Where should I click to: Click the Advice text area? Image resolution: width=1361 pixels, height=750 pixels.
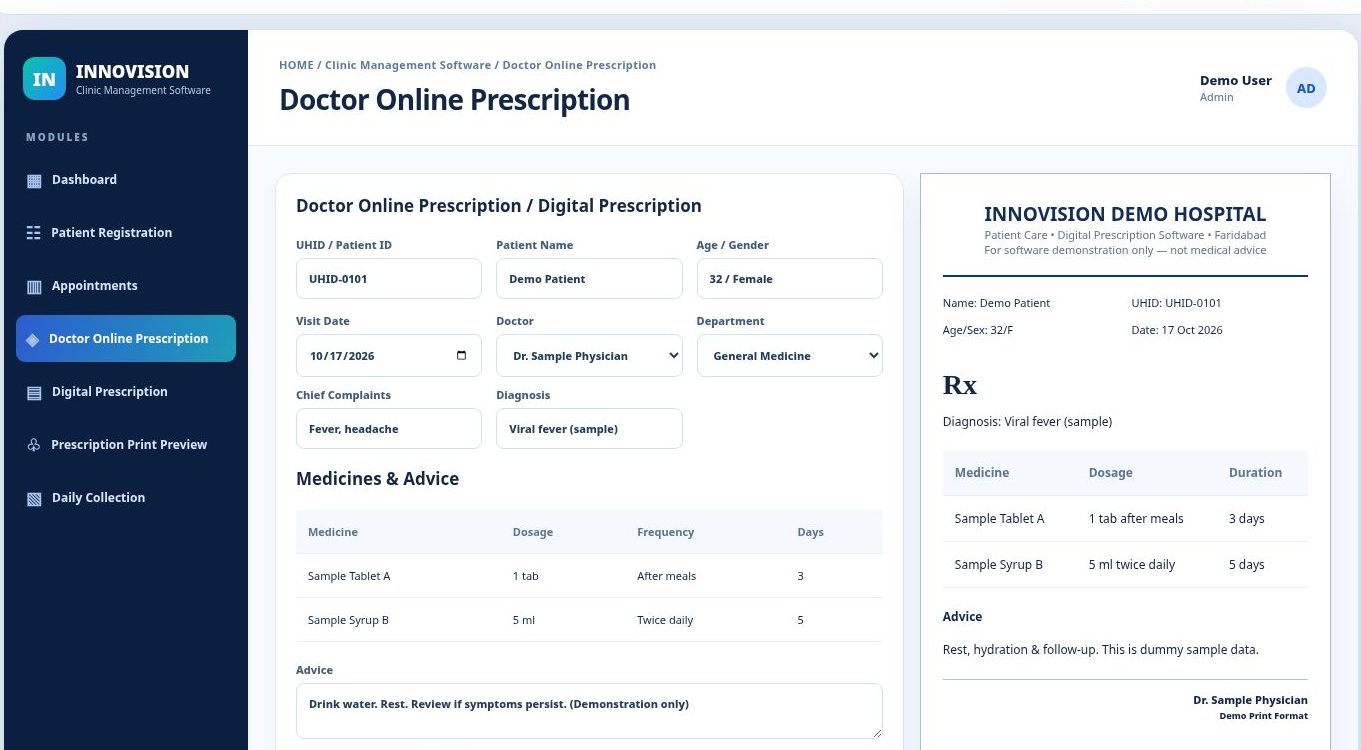pyautogui.click(x=589, y=712)
